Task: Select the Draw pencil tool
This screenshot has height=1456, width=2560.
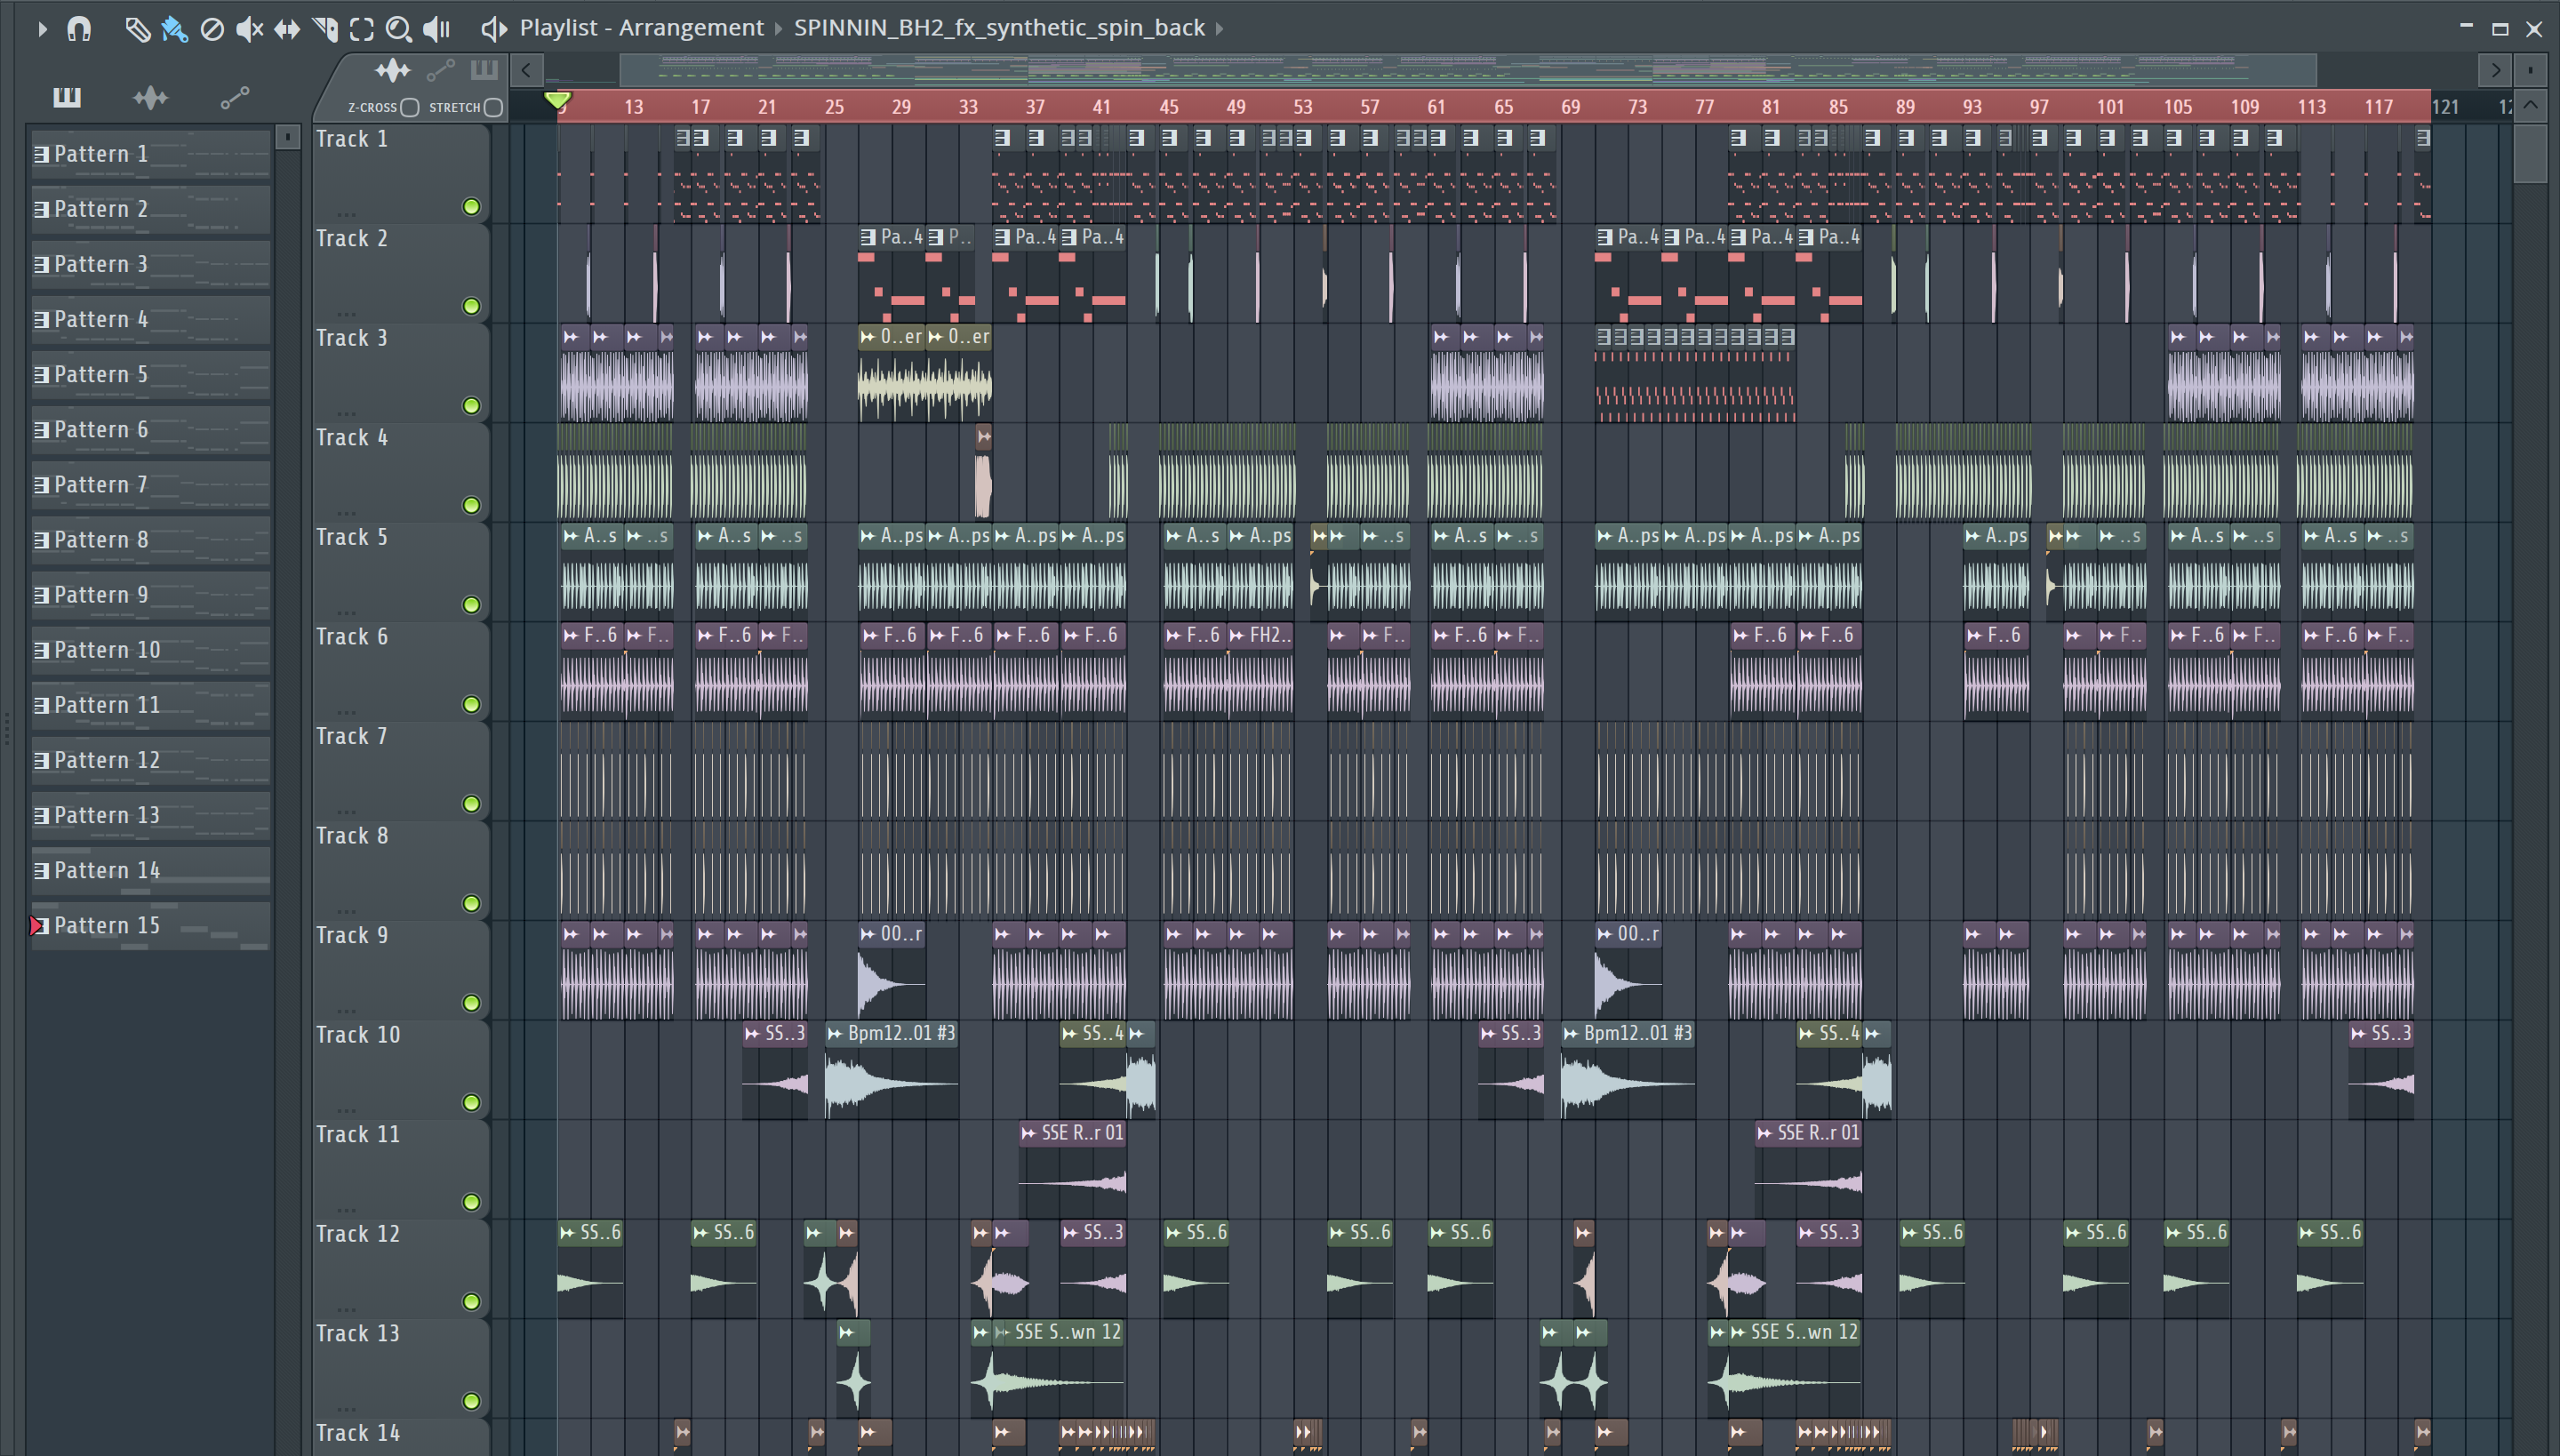Action: click(137, 29)
